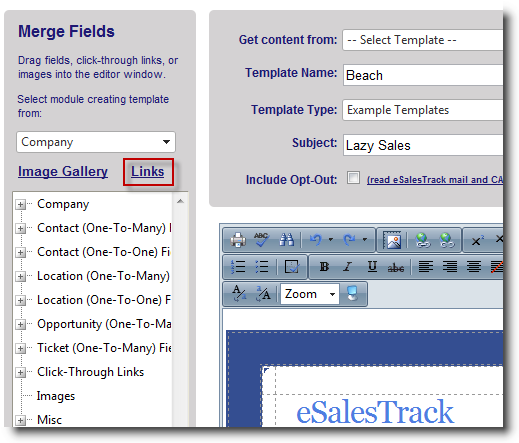Expand the Click-Through Links tree node
519x443 pixels.
[x=20, y=372]
